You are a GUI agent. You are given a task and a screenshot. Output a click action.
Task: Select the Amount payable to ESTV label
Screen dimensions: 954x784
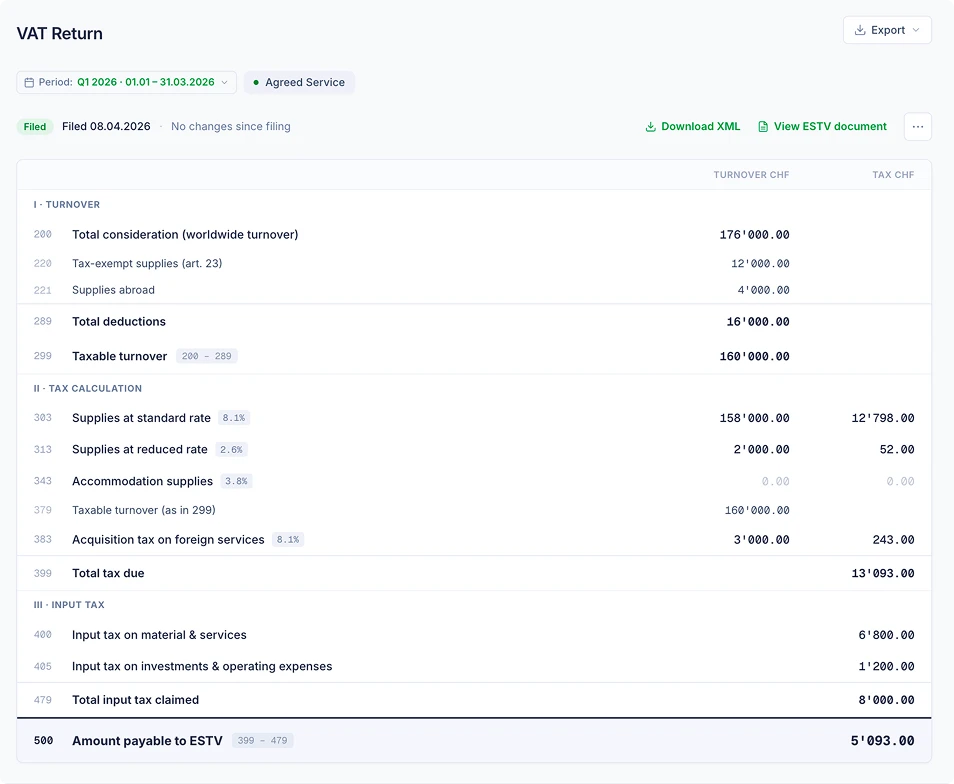pos(147,741)
